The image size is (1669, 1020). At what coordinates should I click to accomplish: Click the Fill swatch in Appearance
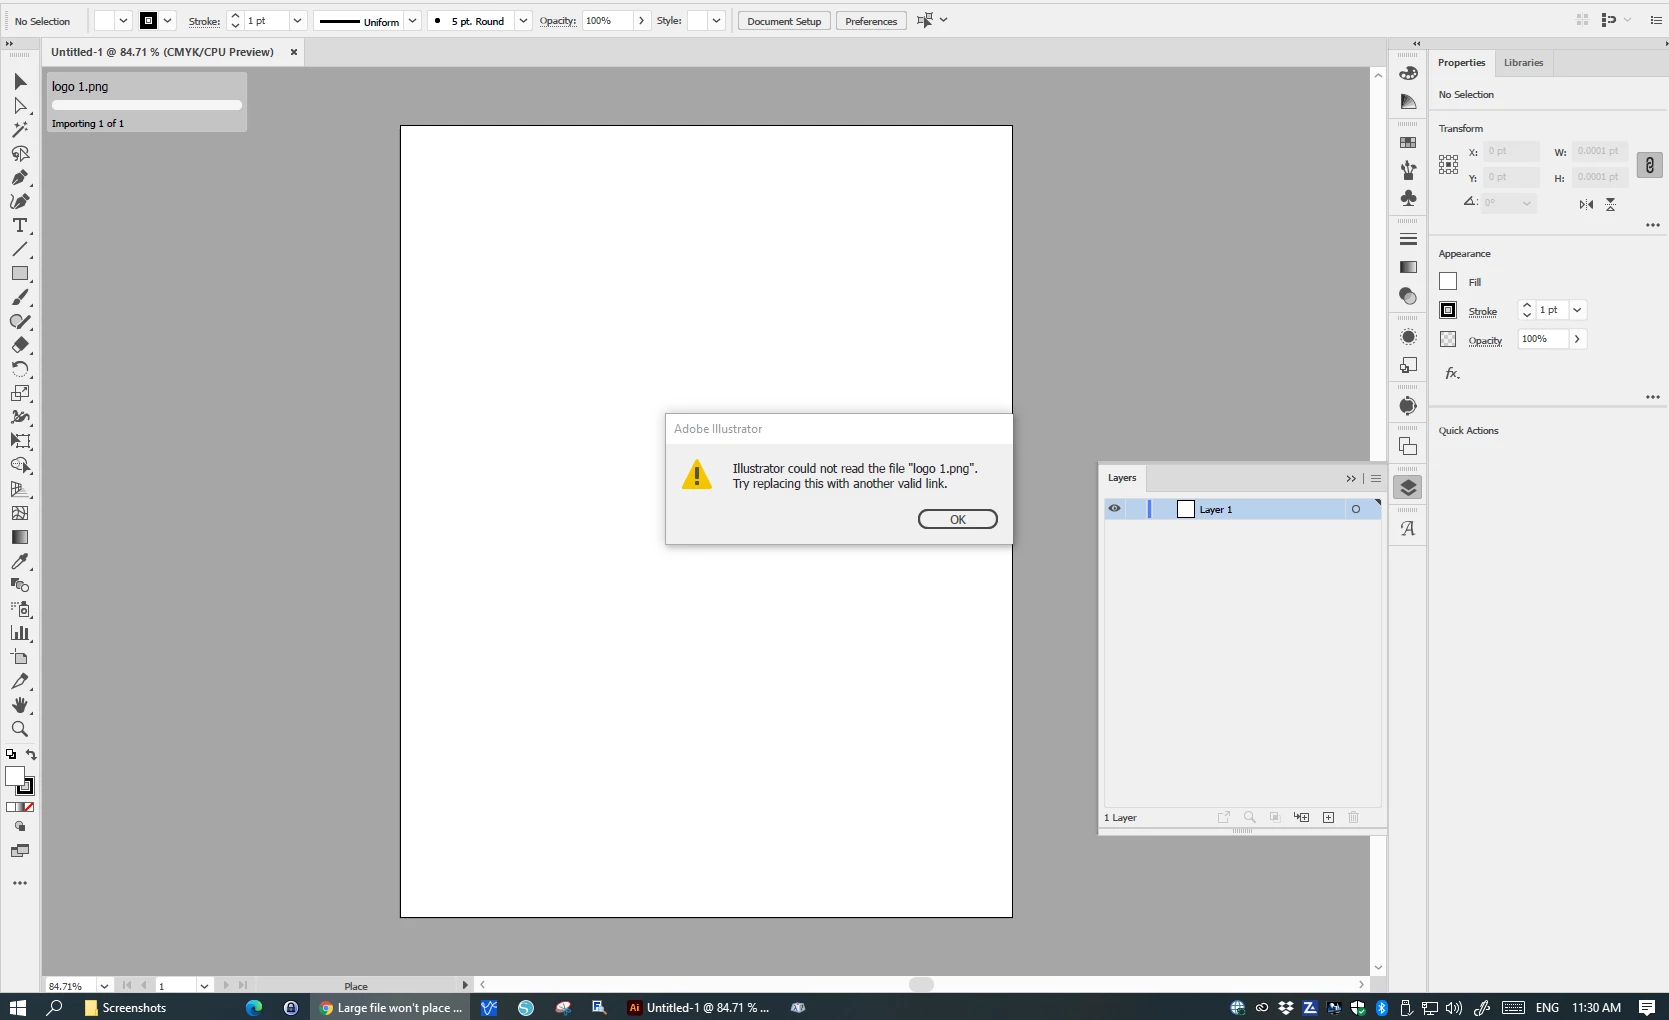pos(1448,282)
